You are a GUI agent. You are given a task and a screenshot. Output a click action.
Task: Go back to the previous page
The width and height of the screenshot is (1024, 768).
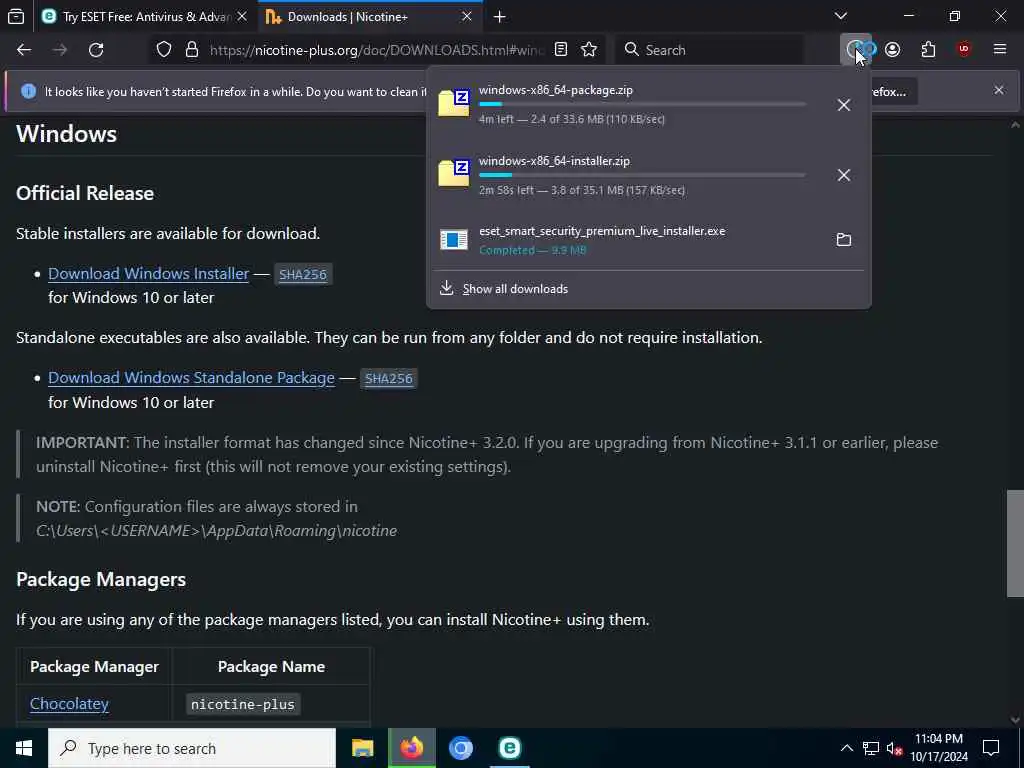(x=24, y=50)
